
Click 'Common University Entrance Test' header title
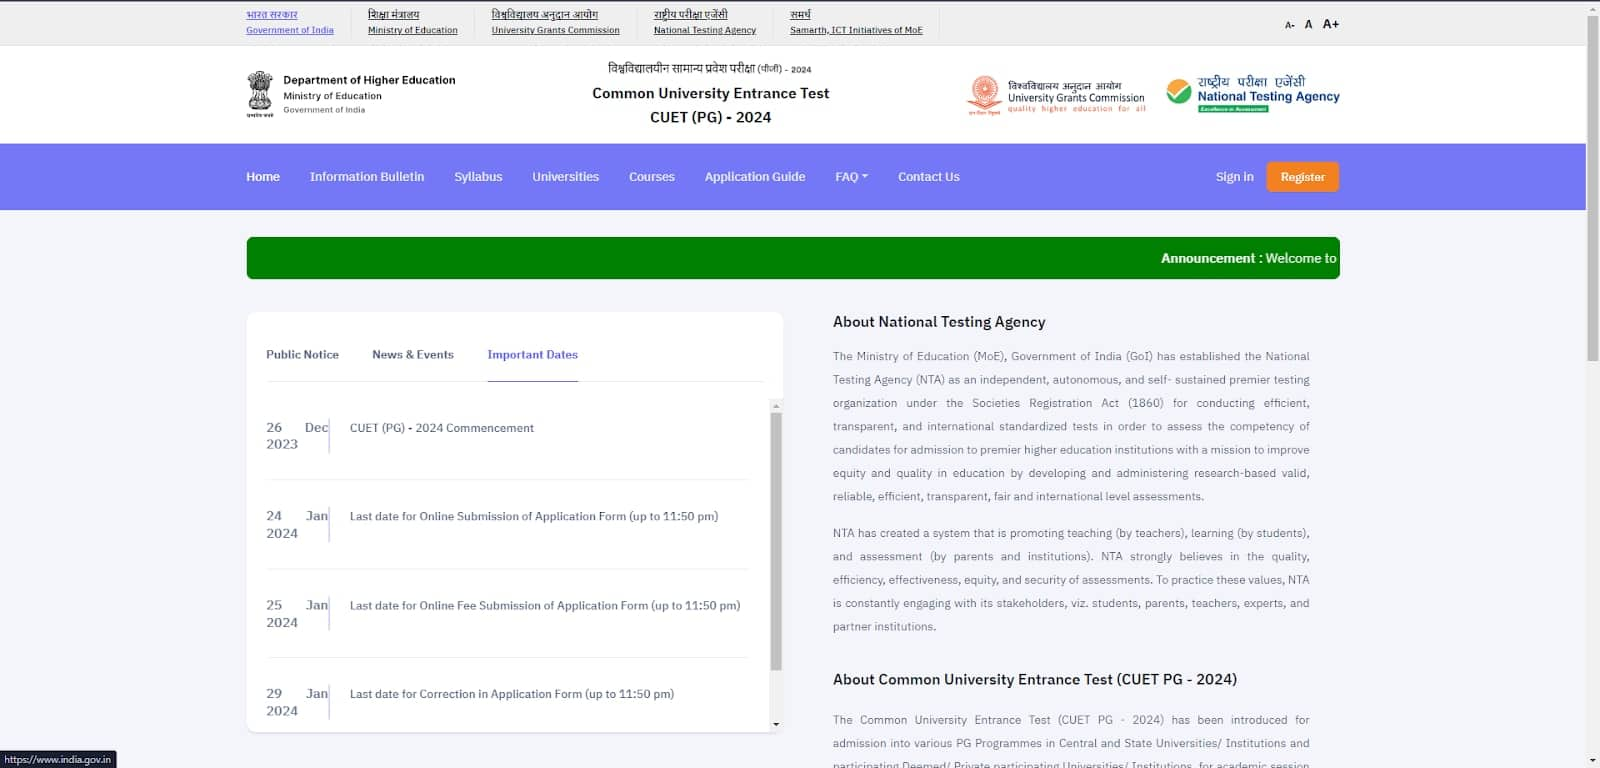tap(711, 93)
